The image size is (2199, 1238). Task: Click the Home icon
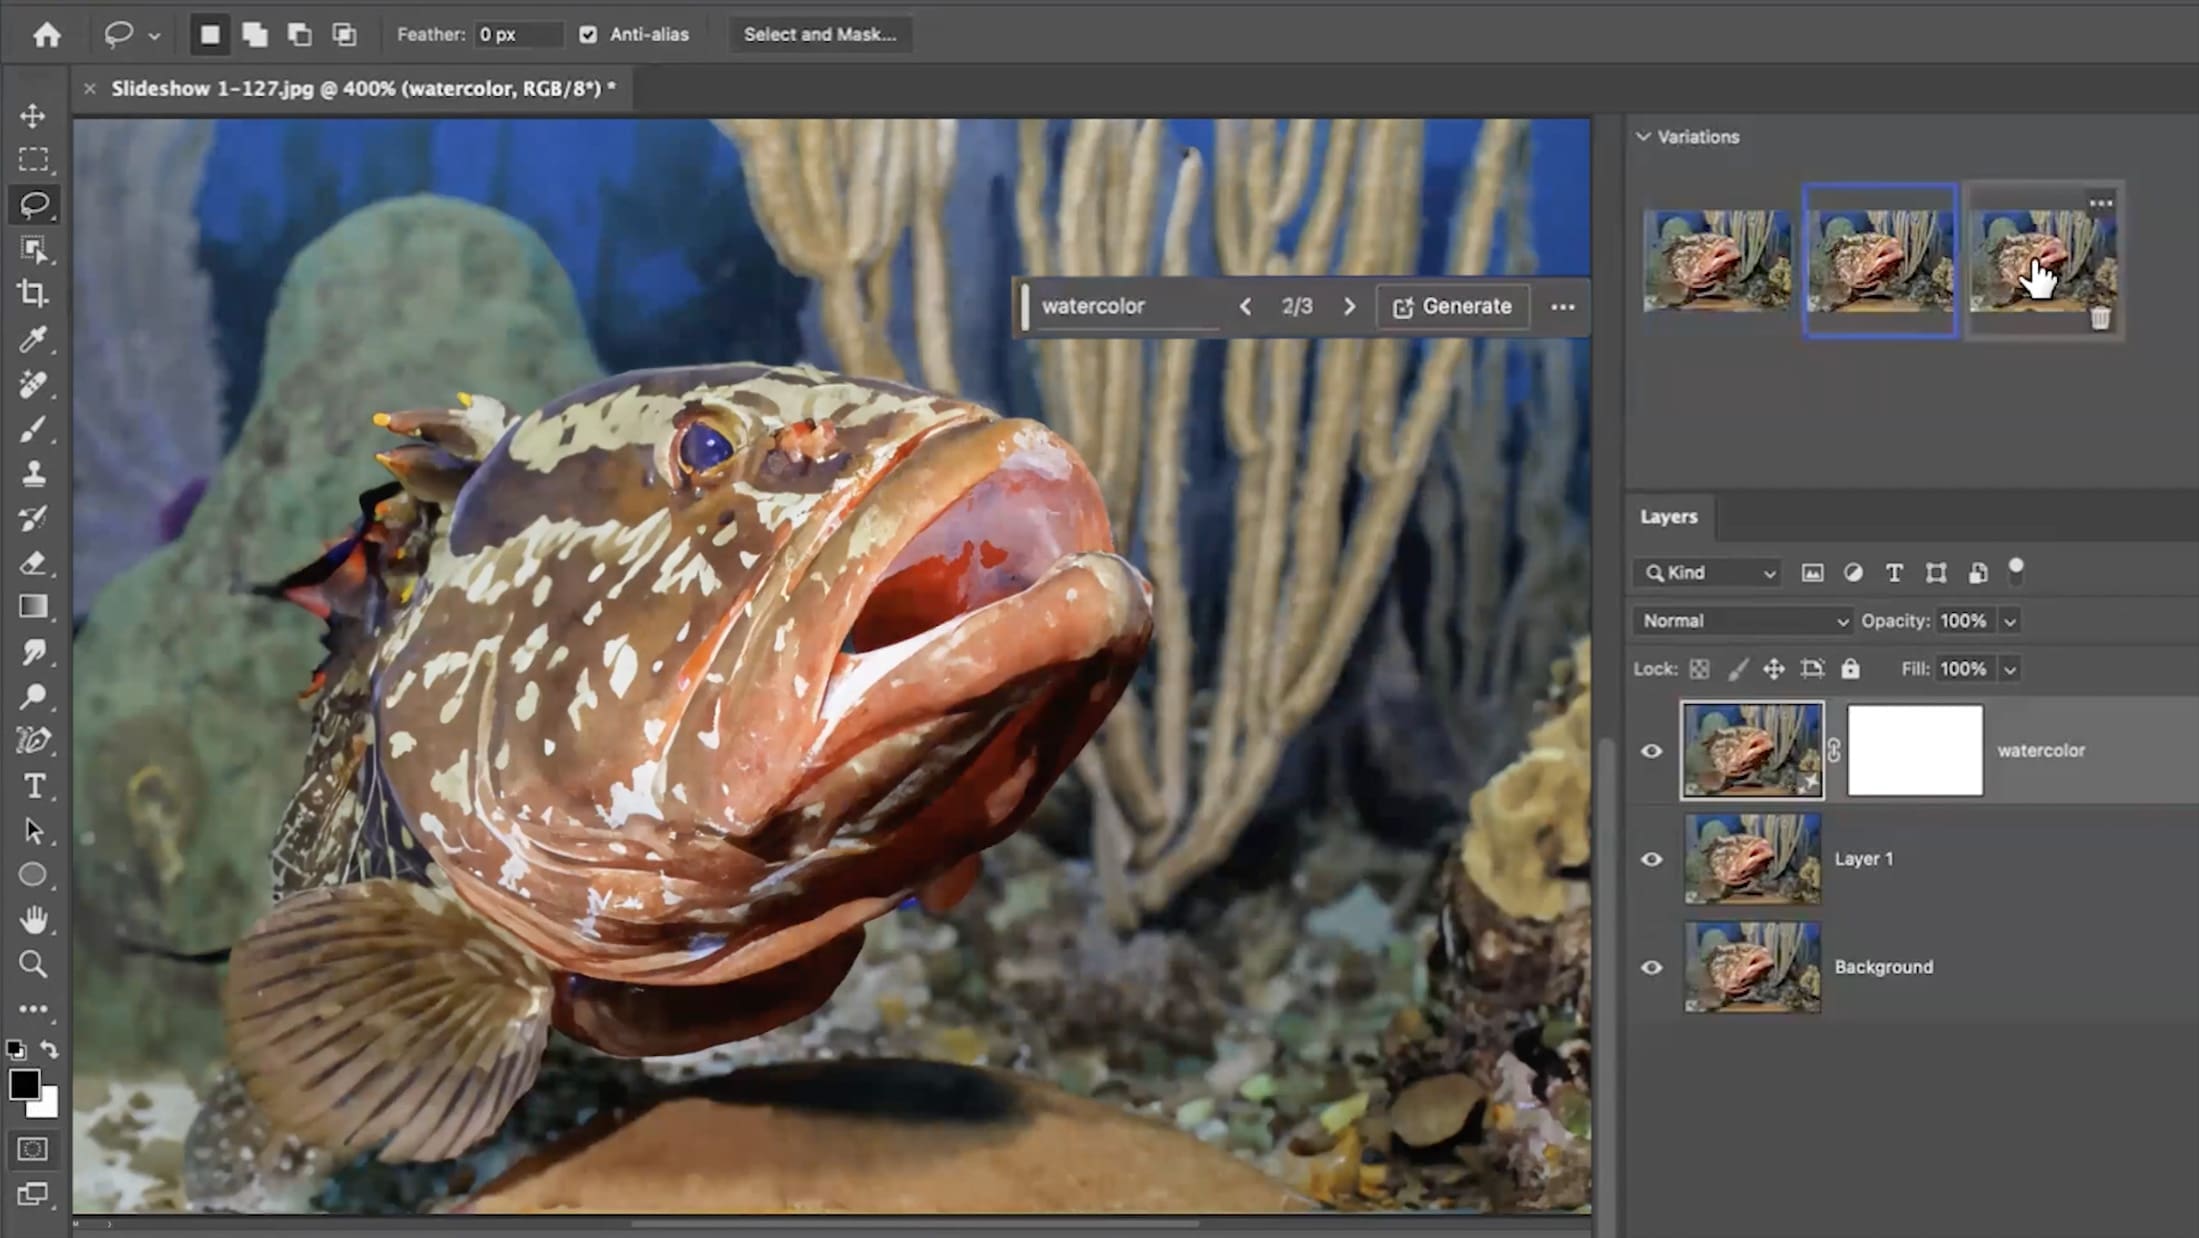coord(46,35)
